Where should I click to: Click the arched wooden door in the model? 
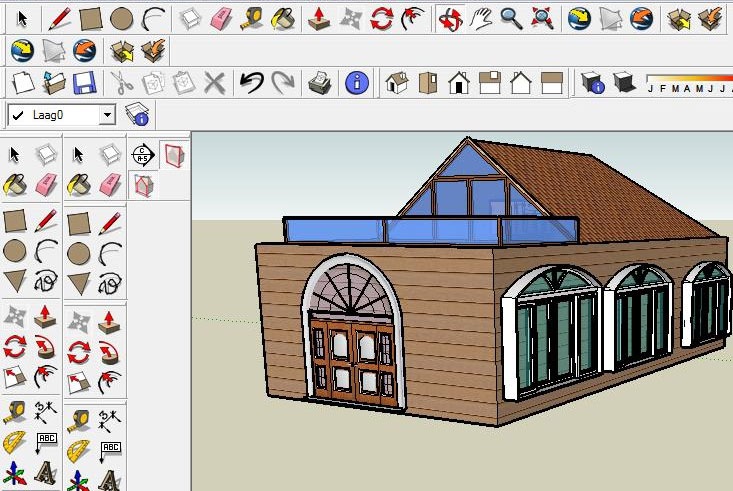tap(353, 358)
